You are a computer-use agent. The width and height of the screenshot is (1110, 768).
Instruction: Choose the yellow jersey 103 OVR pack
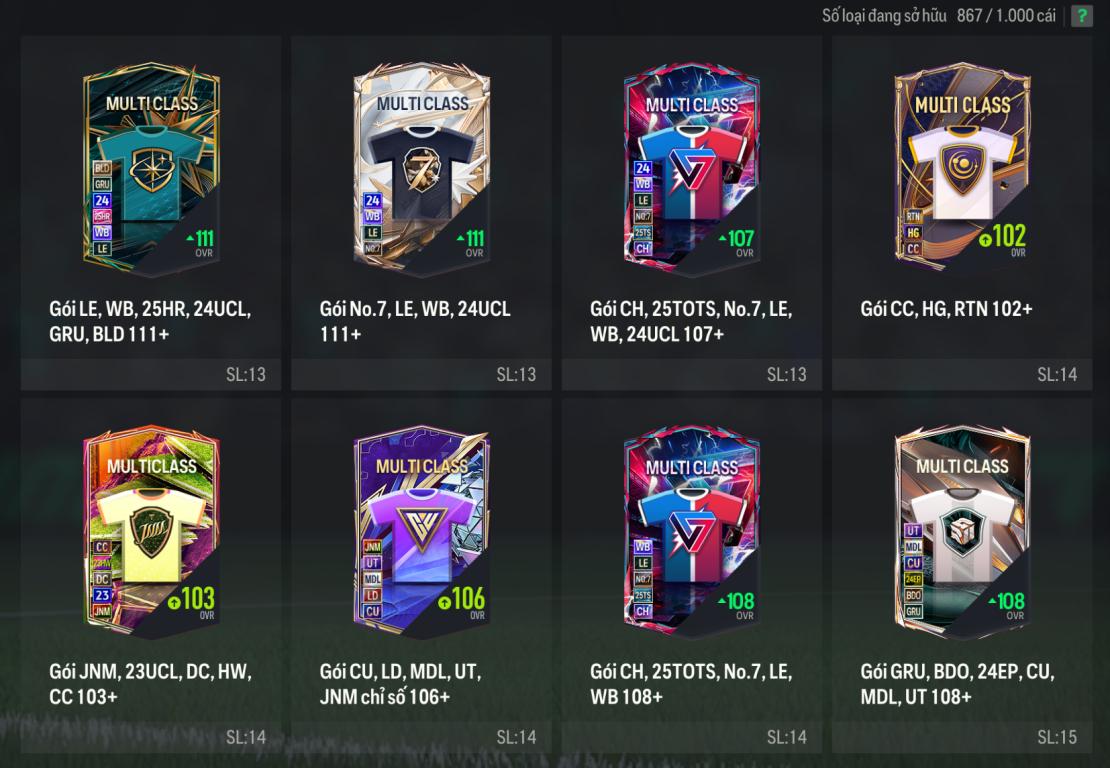pyautogui.click(x=151, y=531)
